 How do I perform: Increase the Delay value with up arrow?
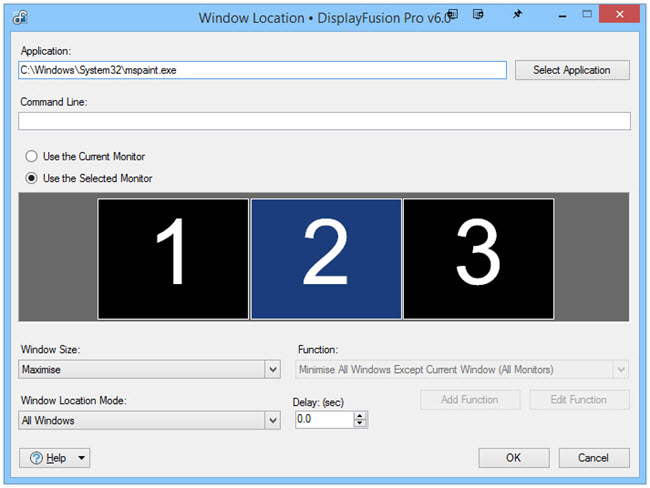tap(360, 415)
